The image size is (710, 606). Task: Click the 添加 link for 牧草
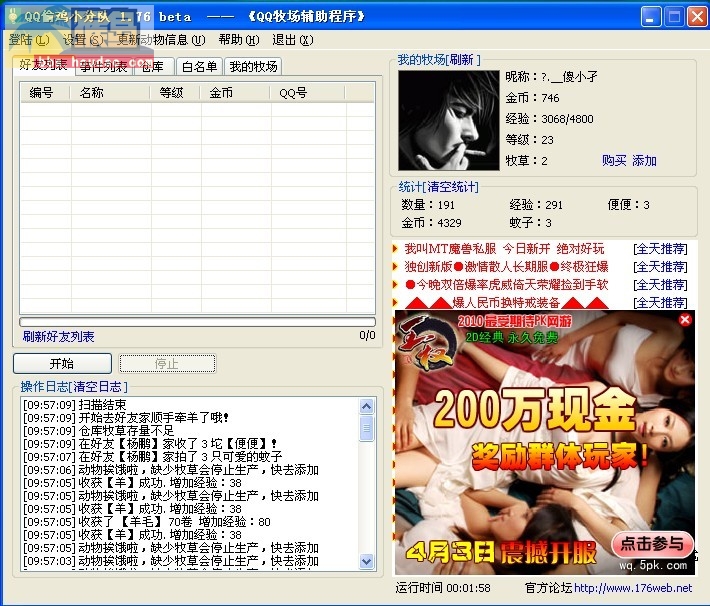(644, 160)
